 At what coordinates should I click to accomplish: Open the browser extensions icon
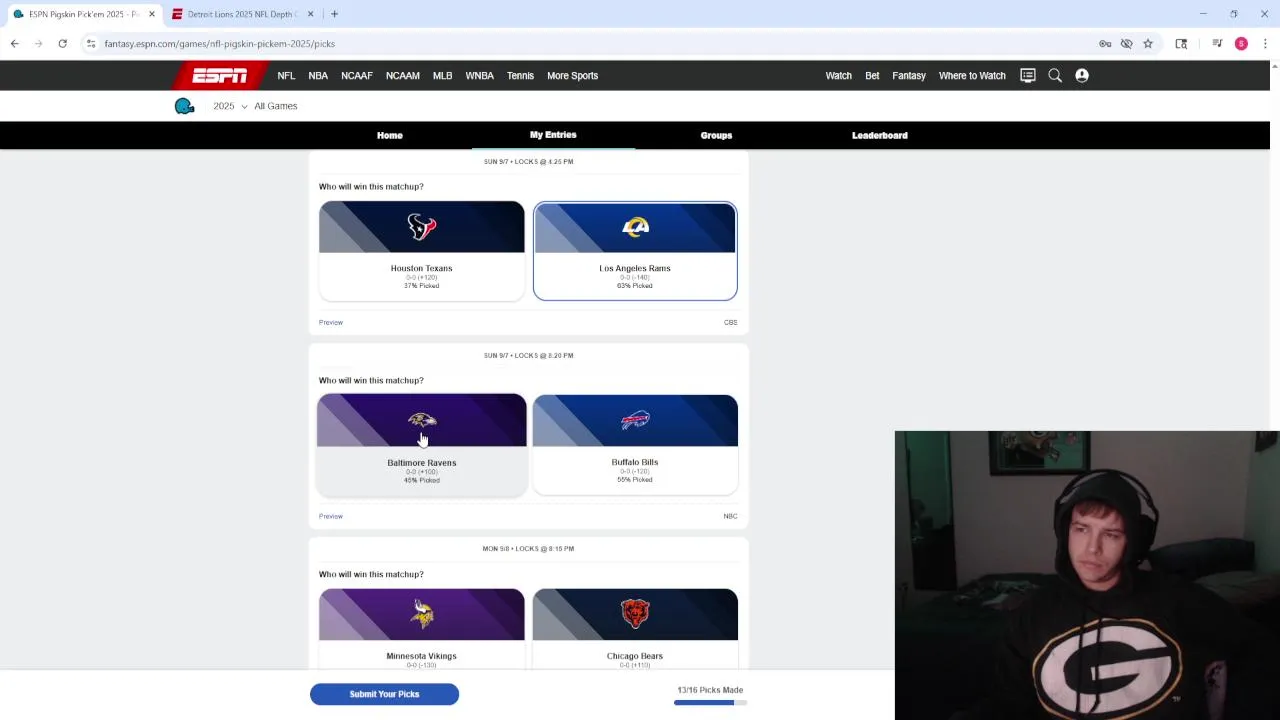pos(1181,44)
